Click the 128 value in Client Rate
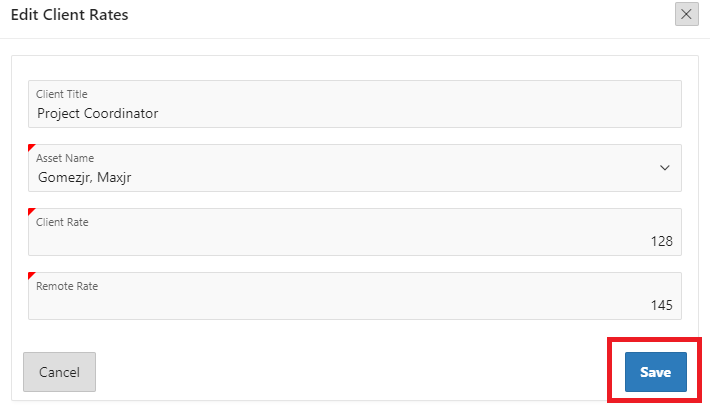710x420 pixels. (660, 241)
